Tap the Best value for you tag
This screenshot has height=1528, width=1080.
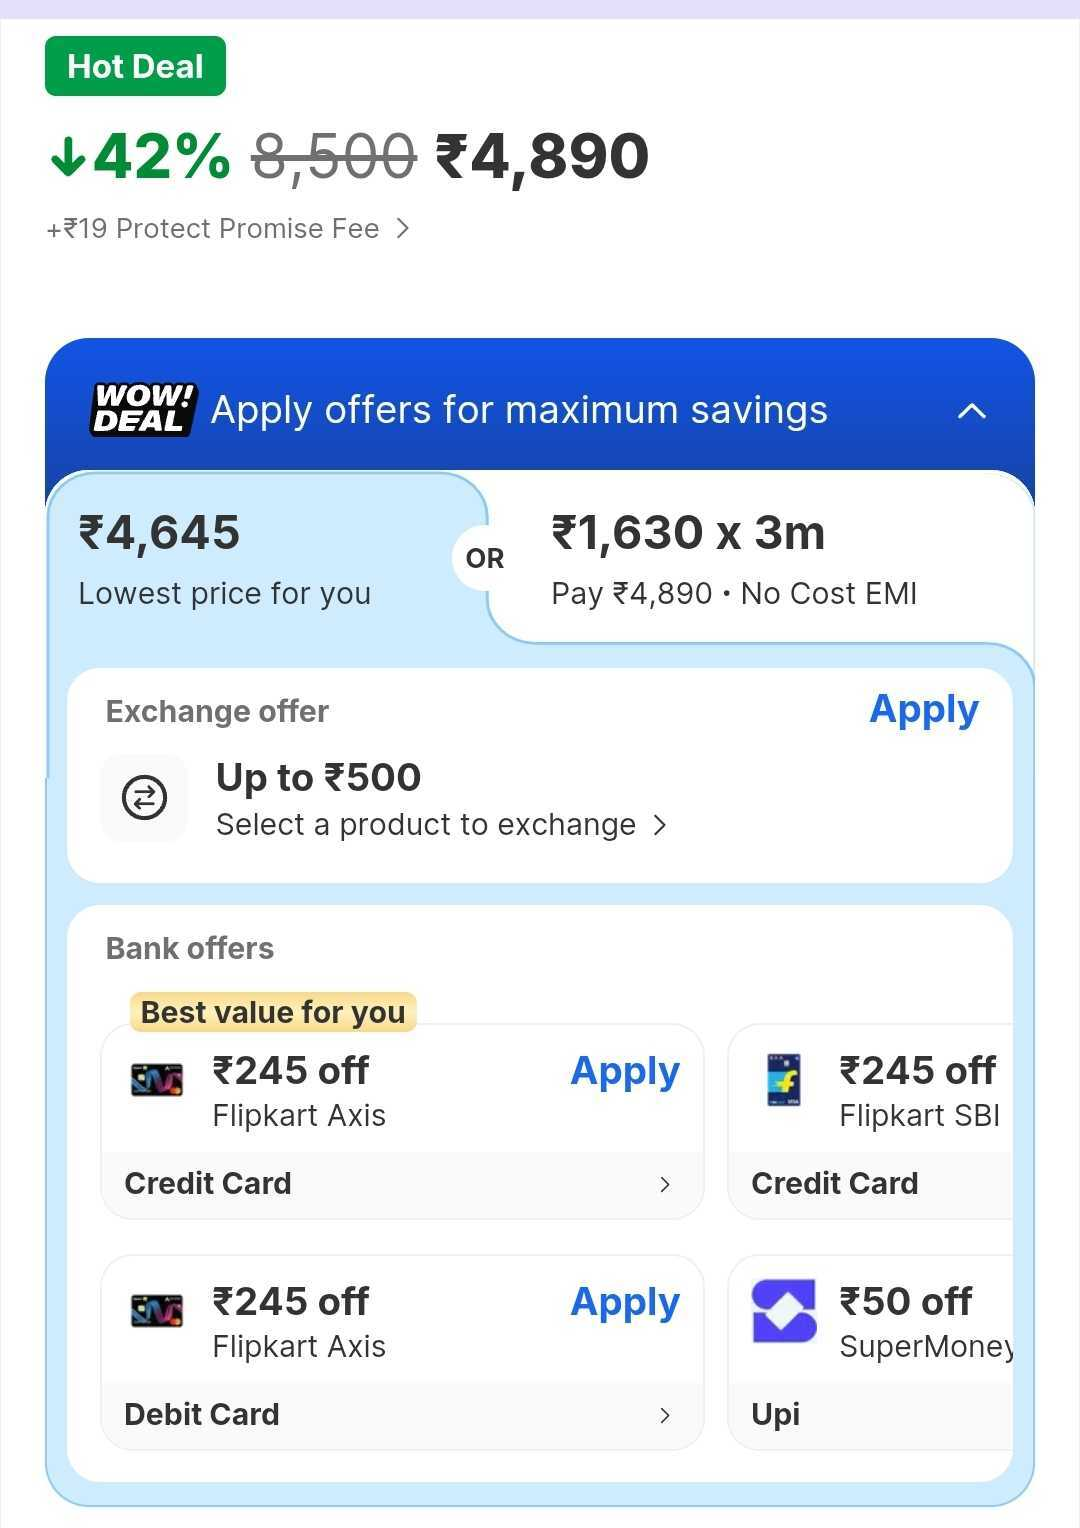(273, 1012)
